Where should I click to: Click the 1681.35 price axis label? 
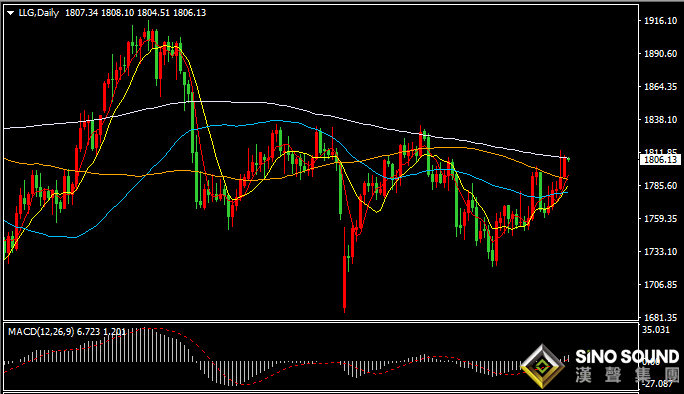click(x=660, y=318)
